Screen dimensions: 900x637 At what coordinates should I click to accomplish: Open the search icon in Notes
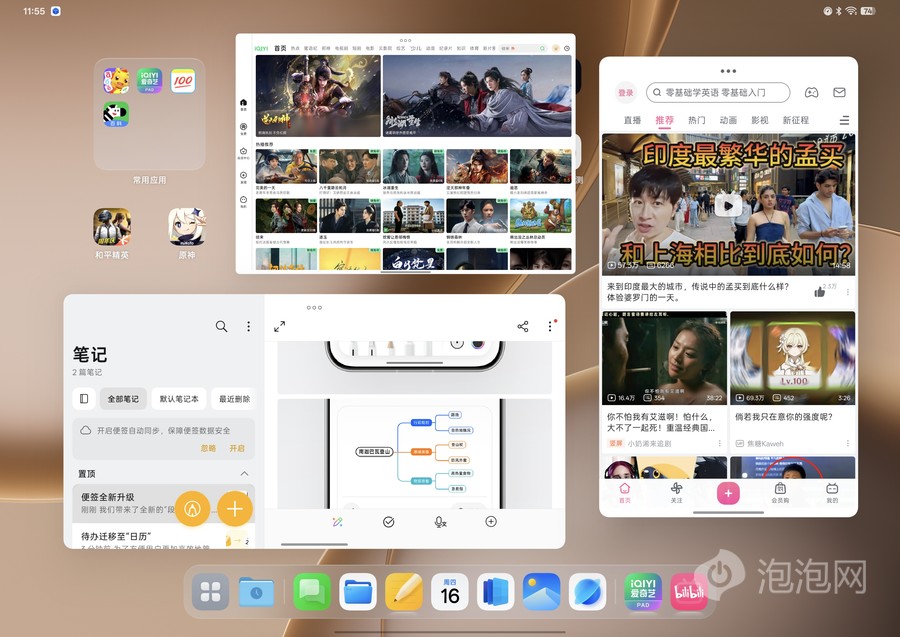(221, 326)
